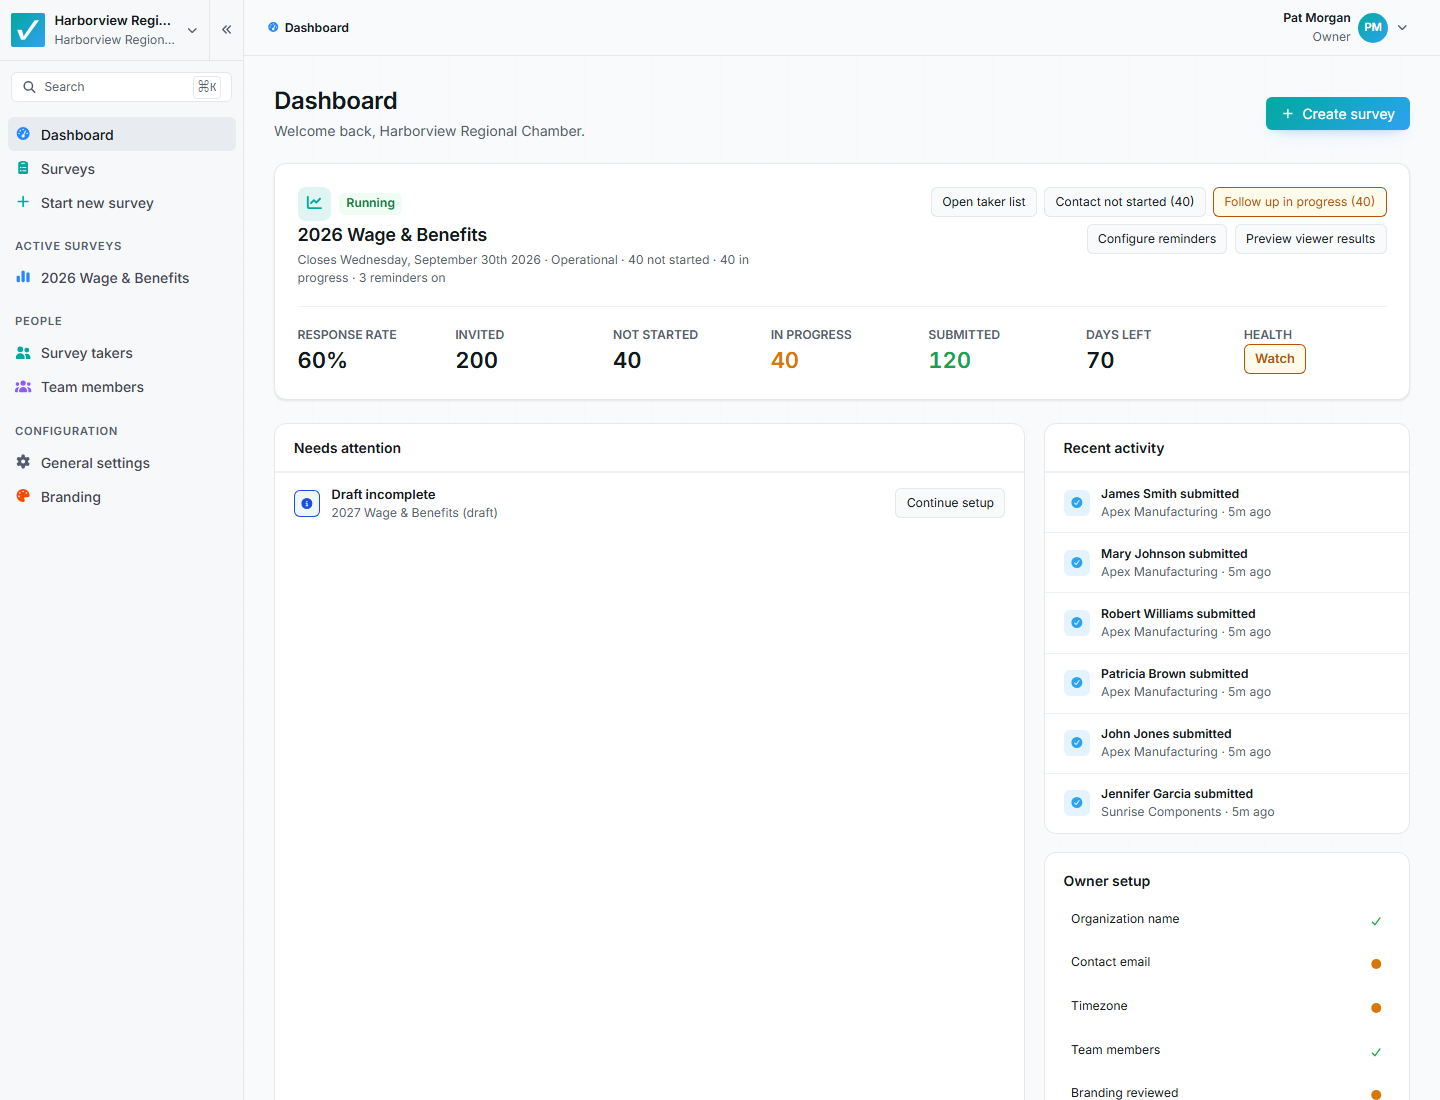Click the Surveys clipboard icon
Viewport: 1440px width, 1100px height.
coord(23,168)
